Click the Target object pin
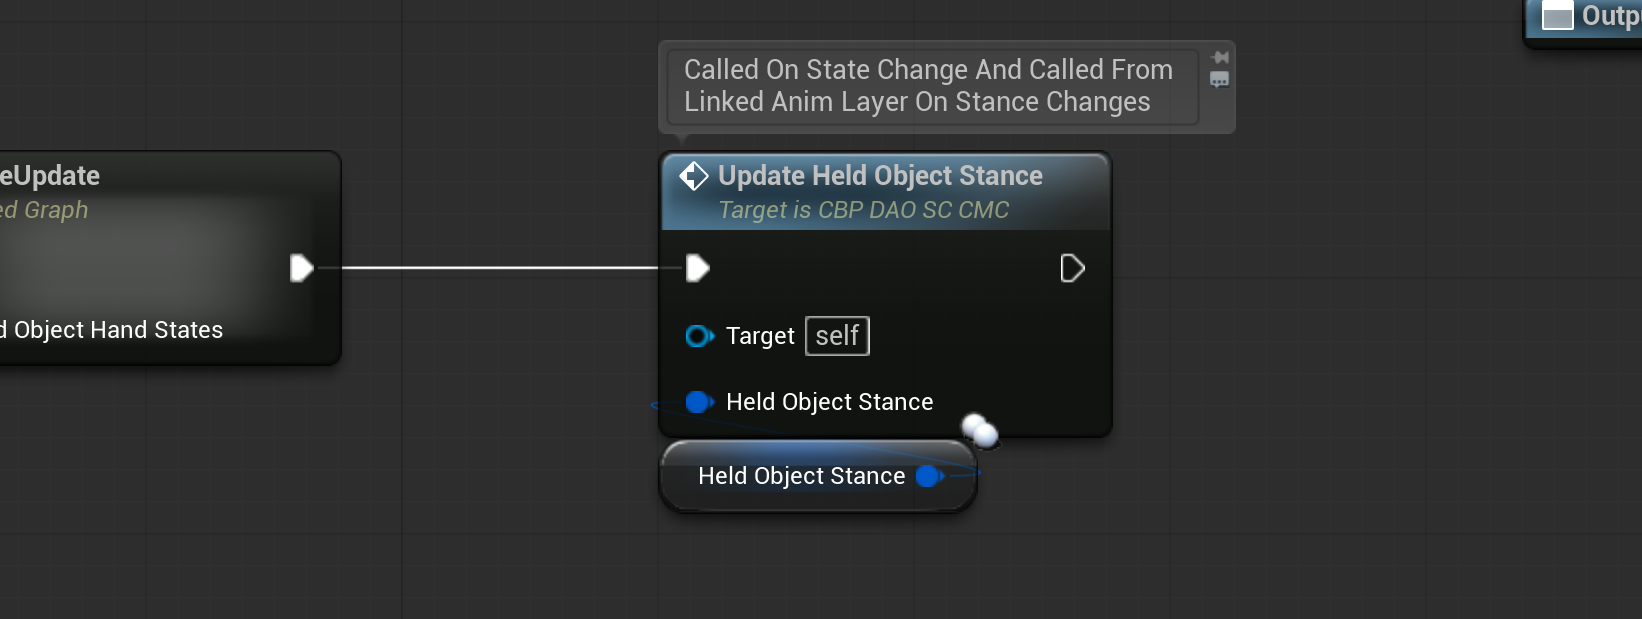 click(x=699, y=336)
